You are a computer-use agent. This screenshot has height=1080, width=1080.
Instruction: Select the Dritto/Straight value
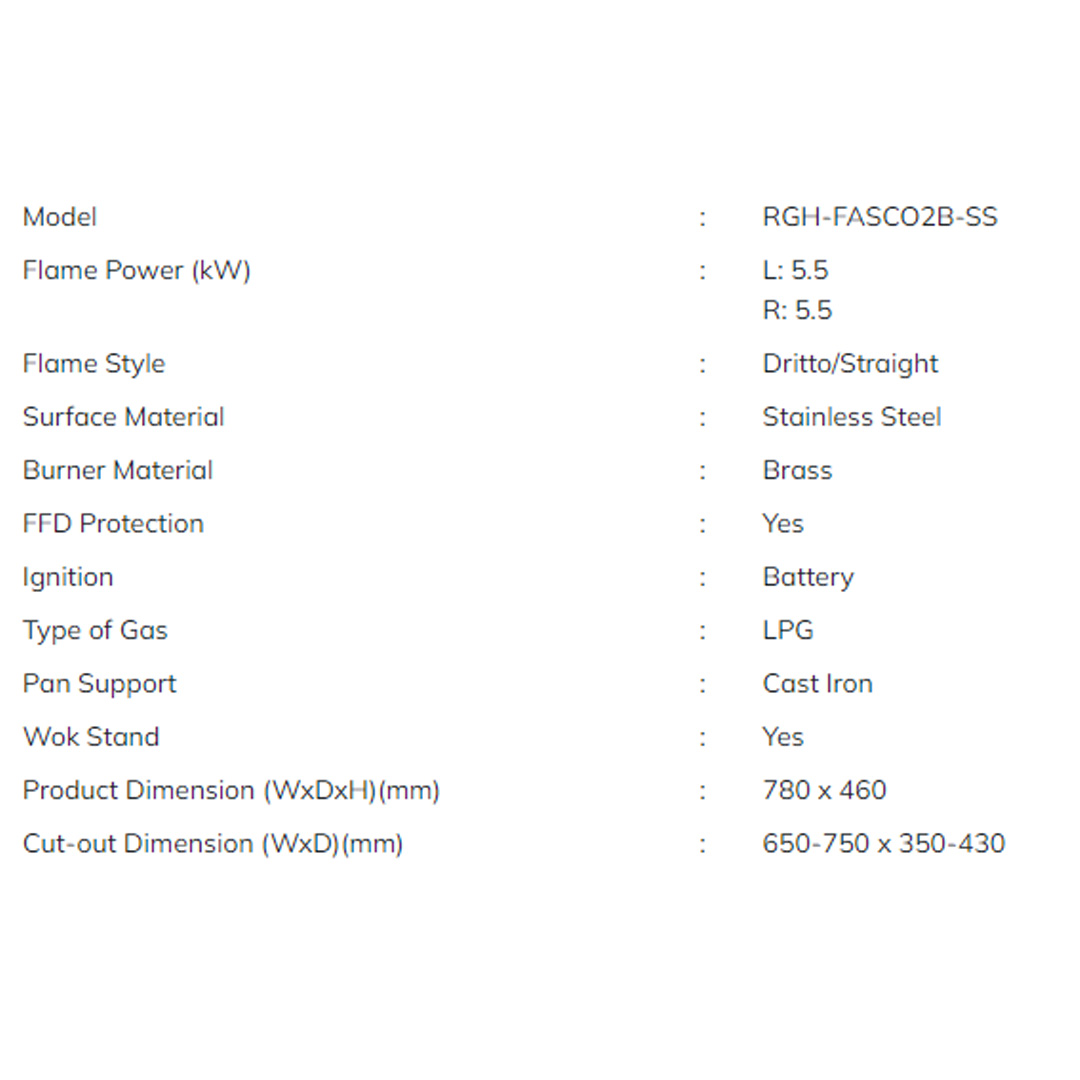point(850,363)
